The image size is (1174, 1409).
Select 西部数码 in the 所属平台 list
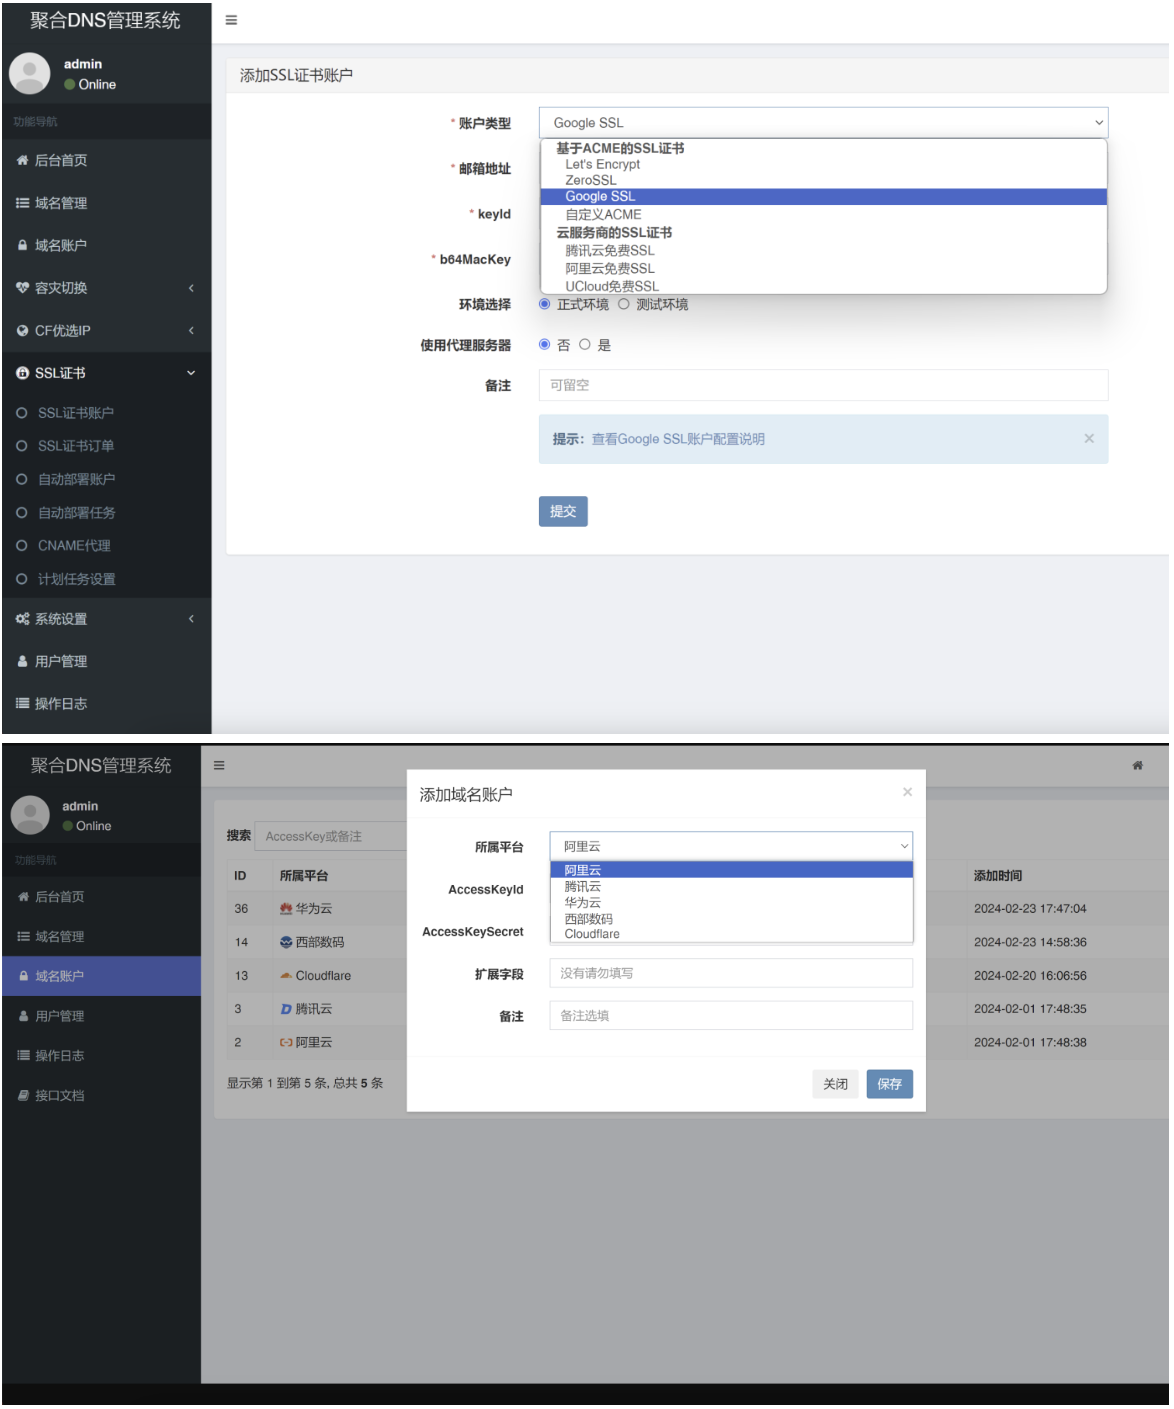[731, 919]
